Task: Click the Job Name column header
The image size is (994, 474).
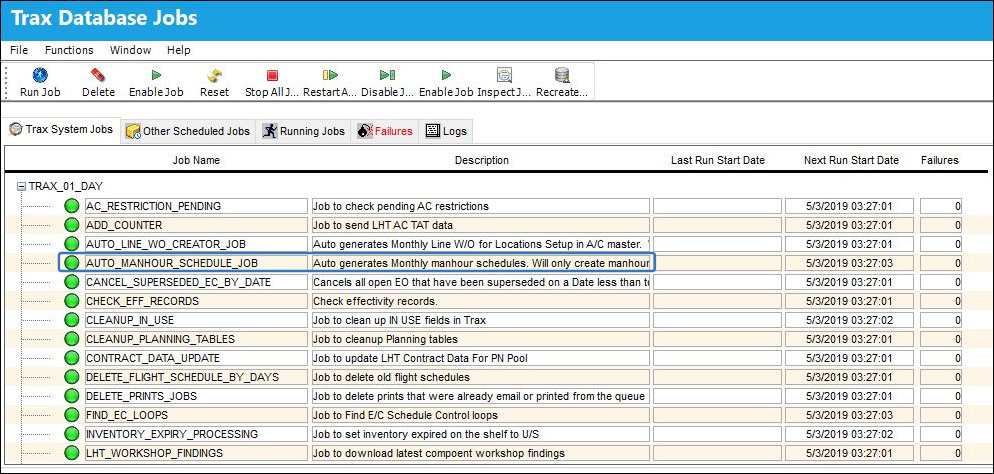Action: coord(197,160)
